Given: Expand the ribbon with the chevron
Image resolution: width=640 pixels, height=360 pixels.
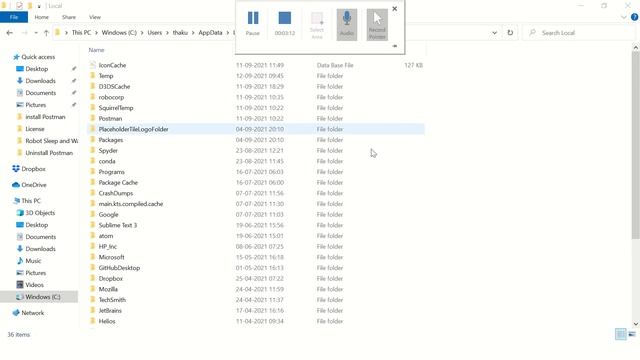Looking at the screenshot, I should [624, 17].
